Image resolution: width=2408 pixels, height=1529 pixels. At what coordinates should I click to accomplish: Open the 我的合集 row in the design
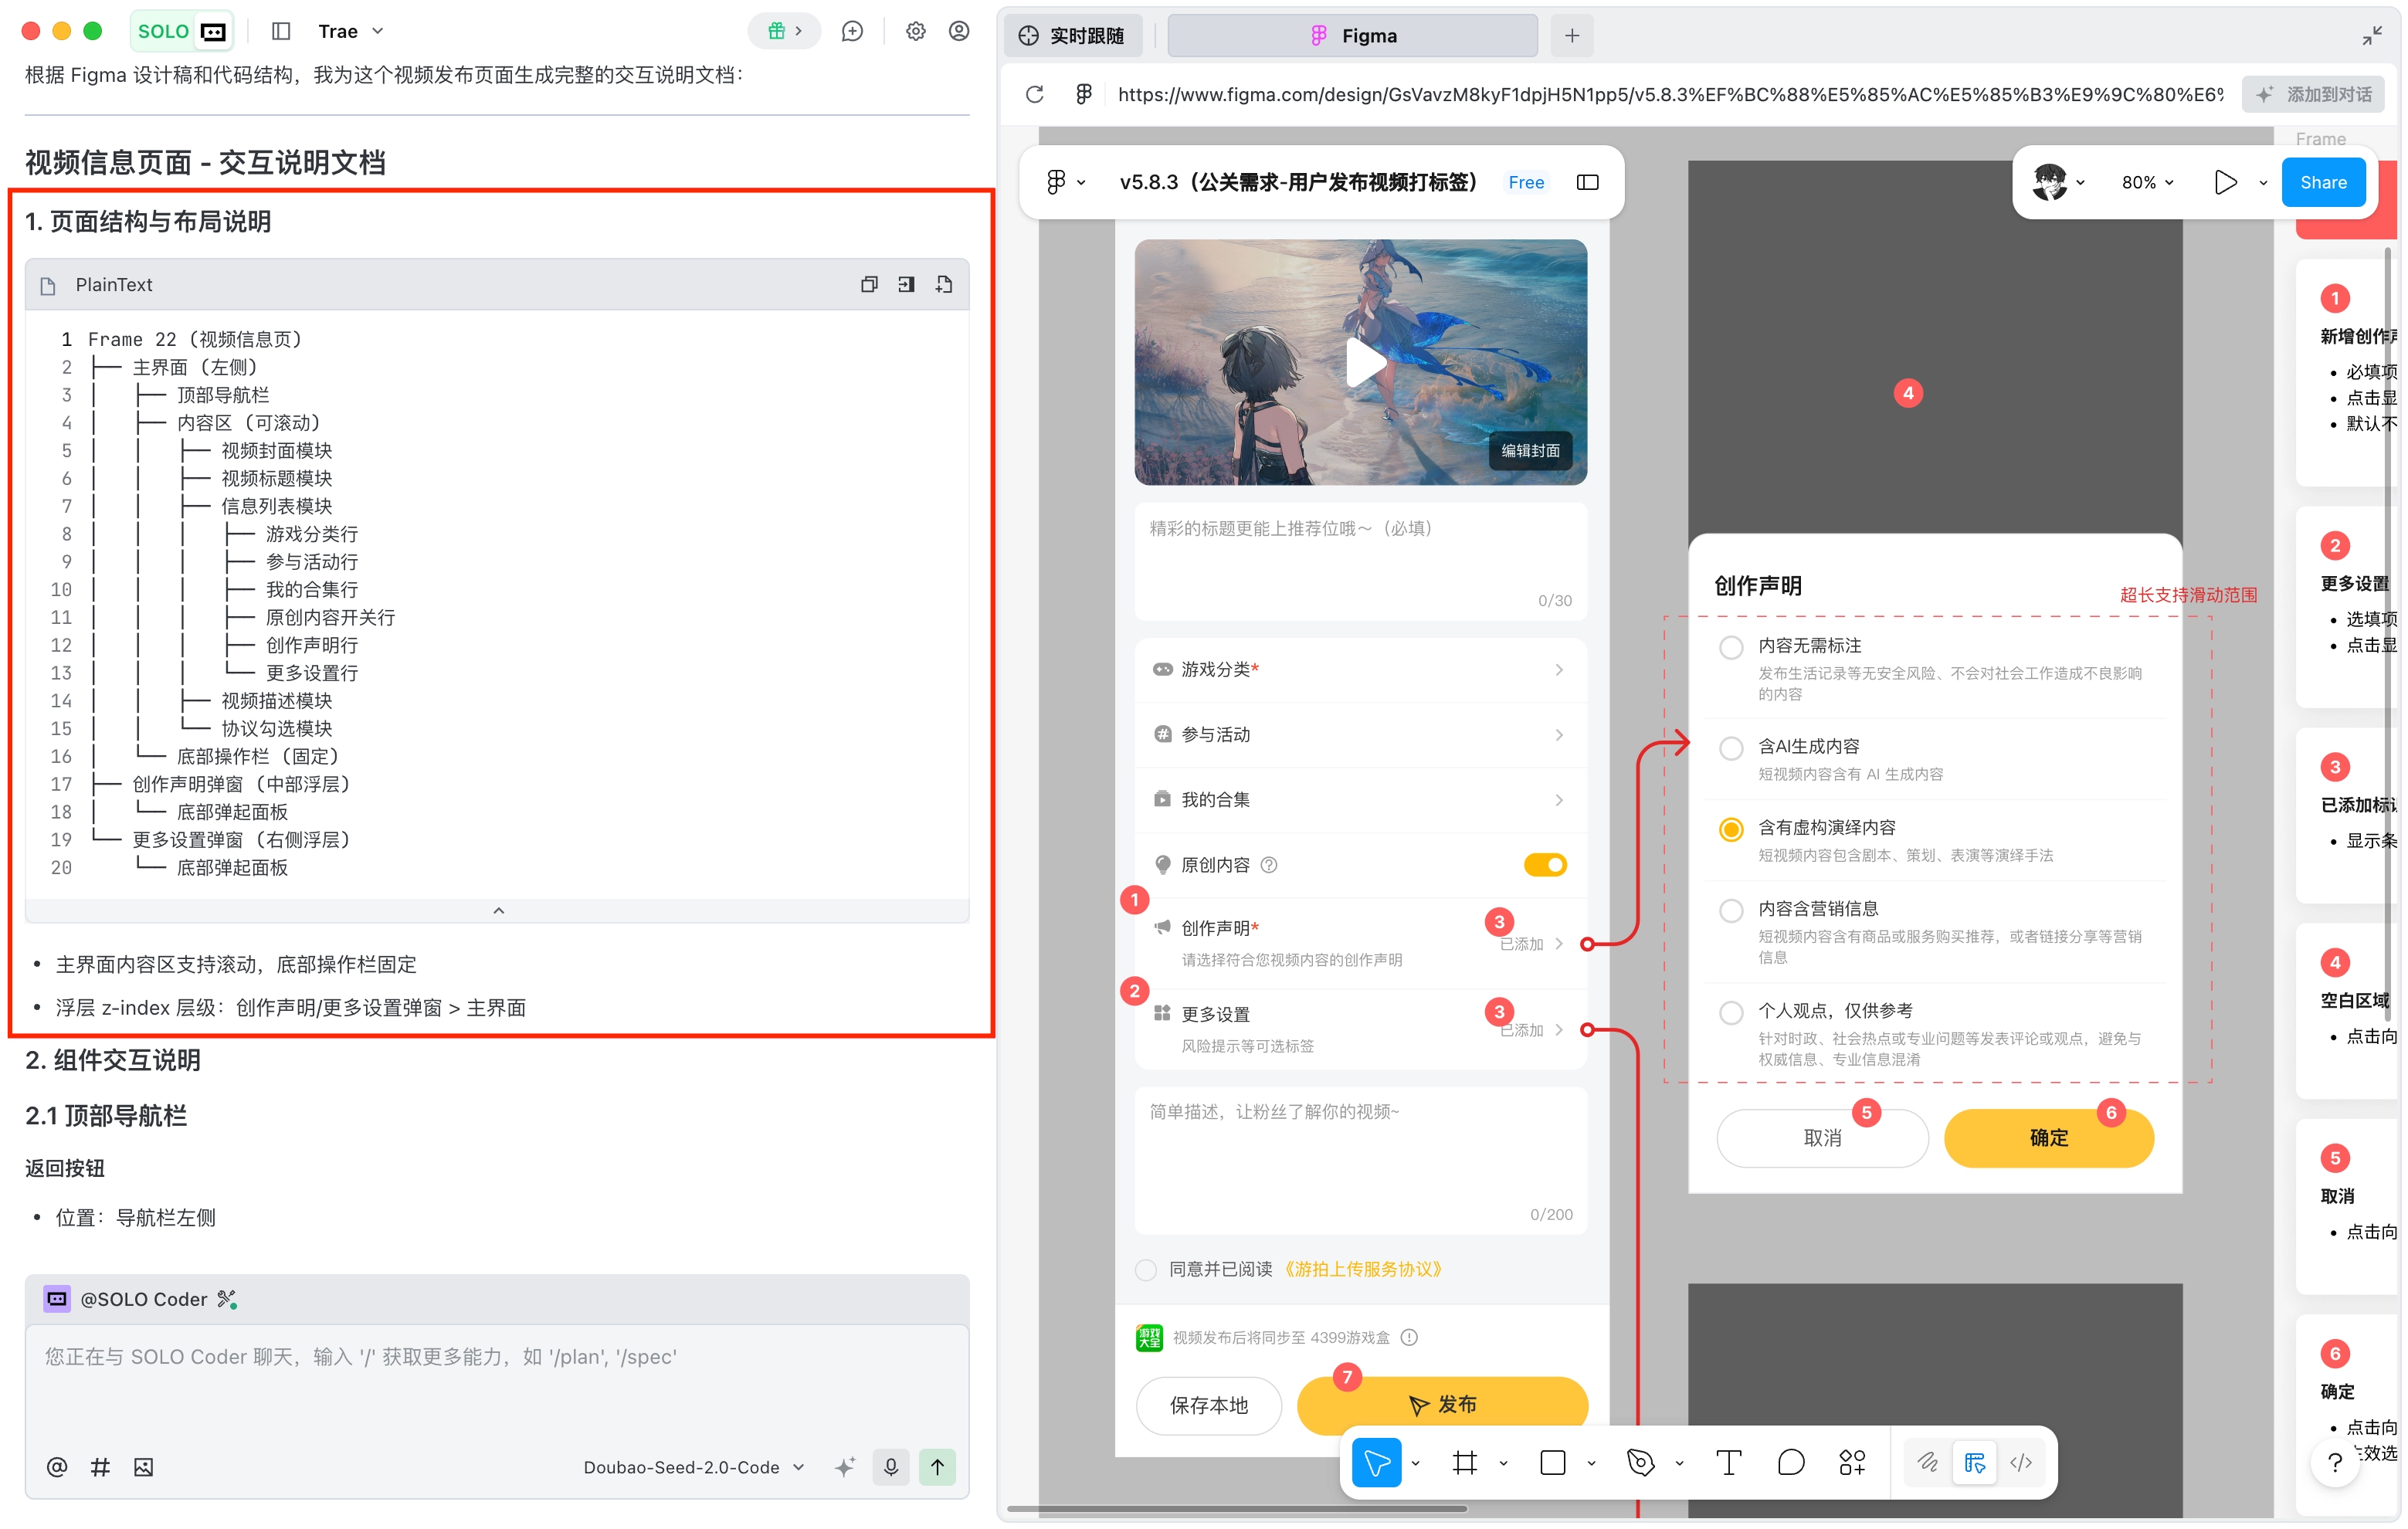tap(1361, 800)
